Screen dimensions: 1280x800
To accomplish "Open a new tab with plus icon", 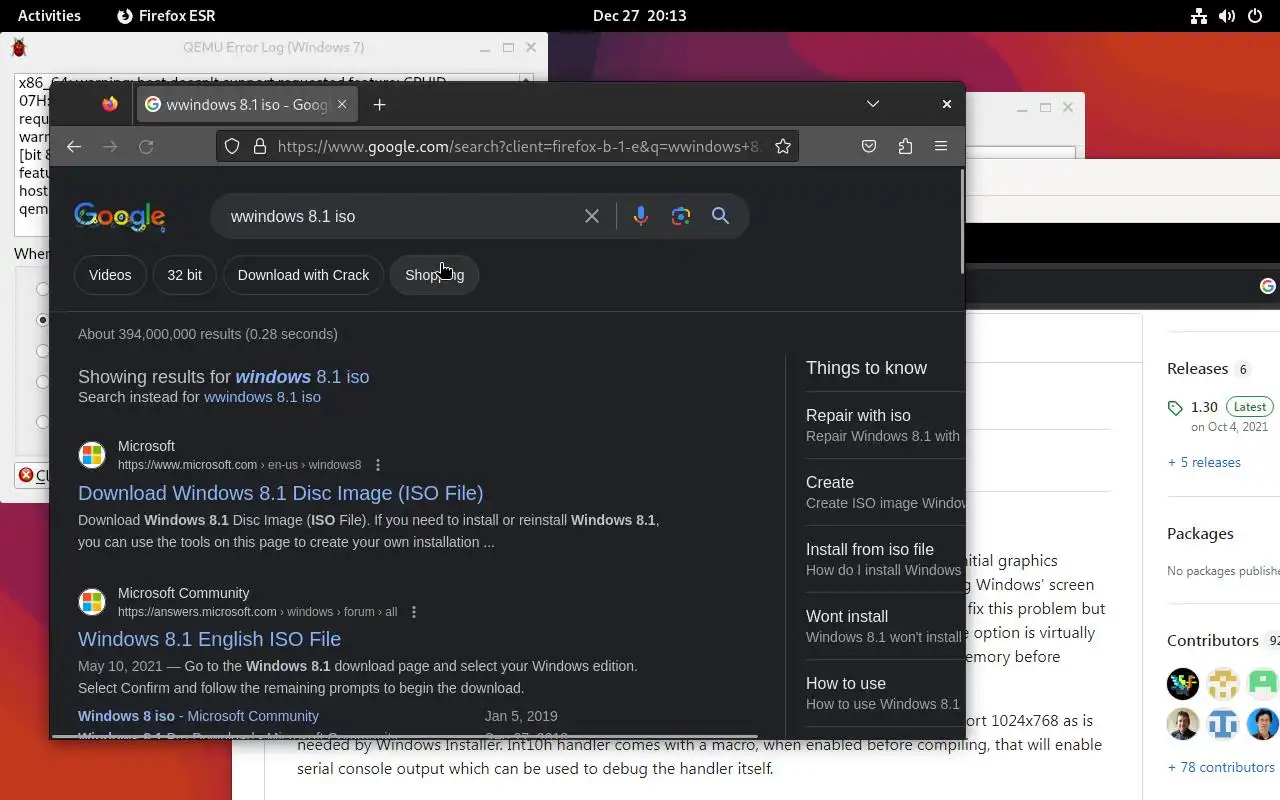I will pyautogui.click(x=379, y=104).
